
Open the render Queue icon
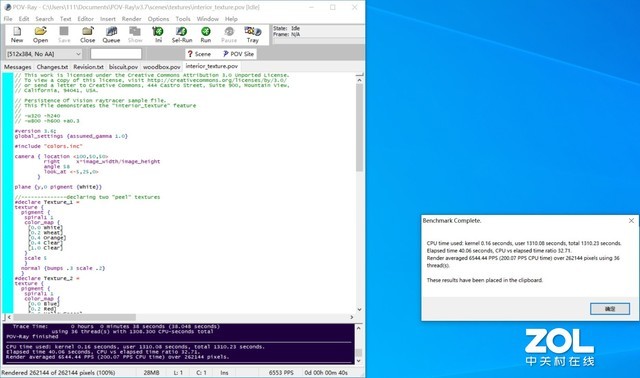111,35
